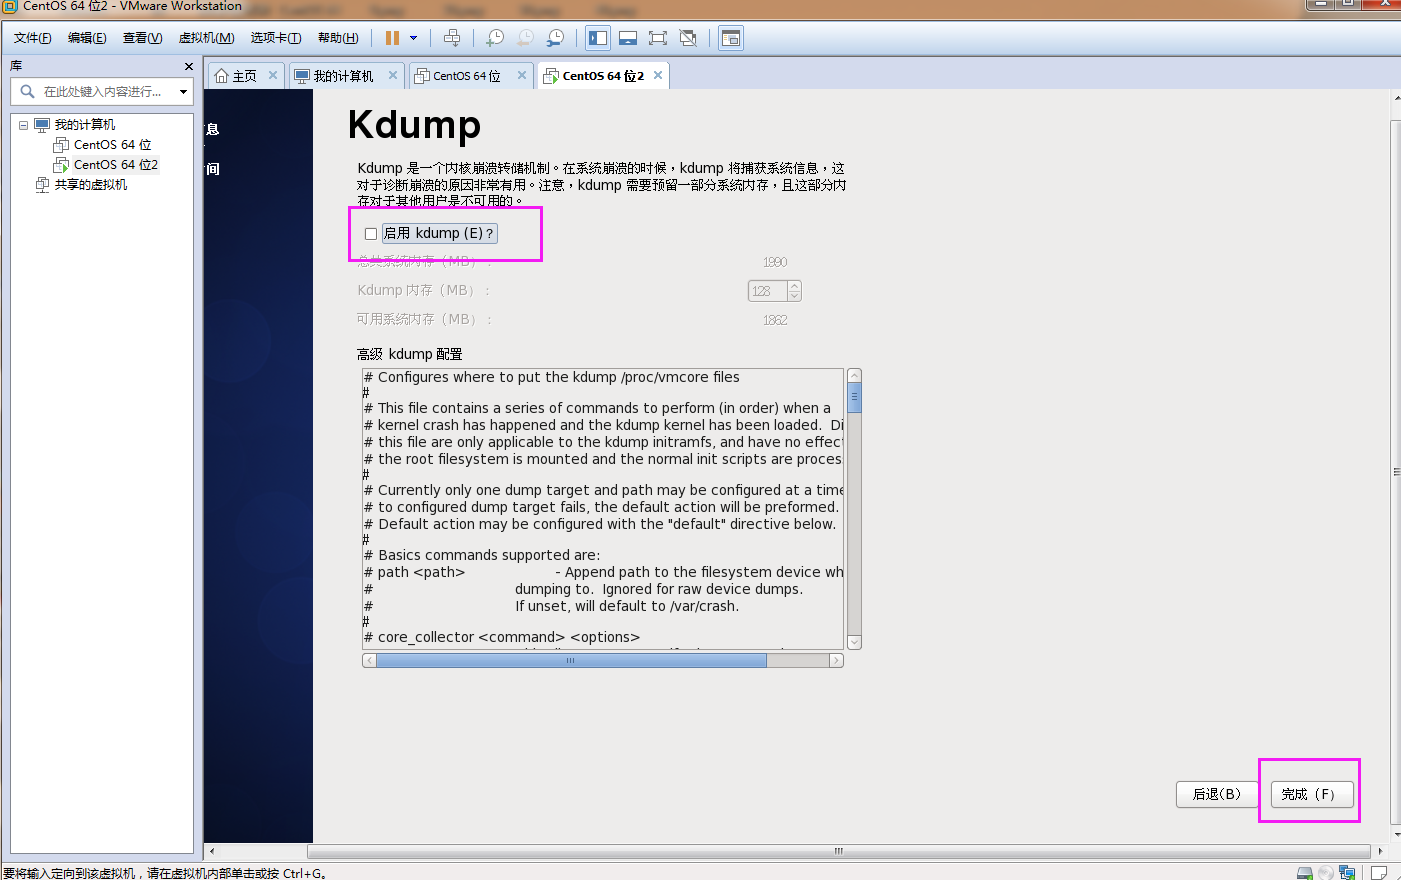
Task: Open the power options dropdown arrow beside pause
Action: (413, 38)
